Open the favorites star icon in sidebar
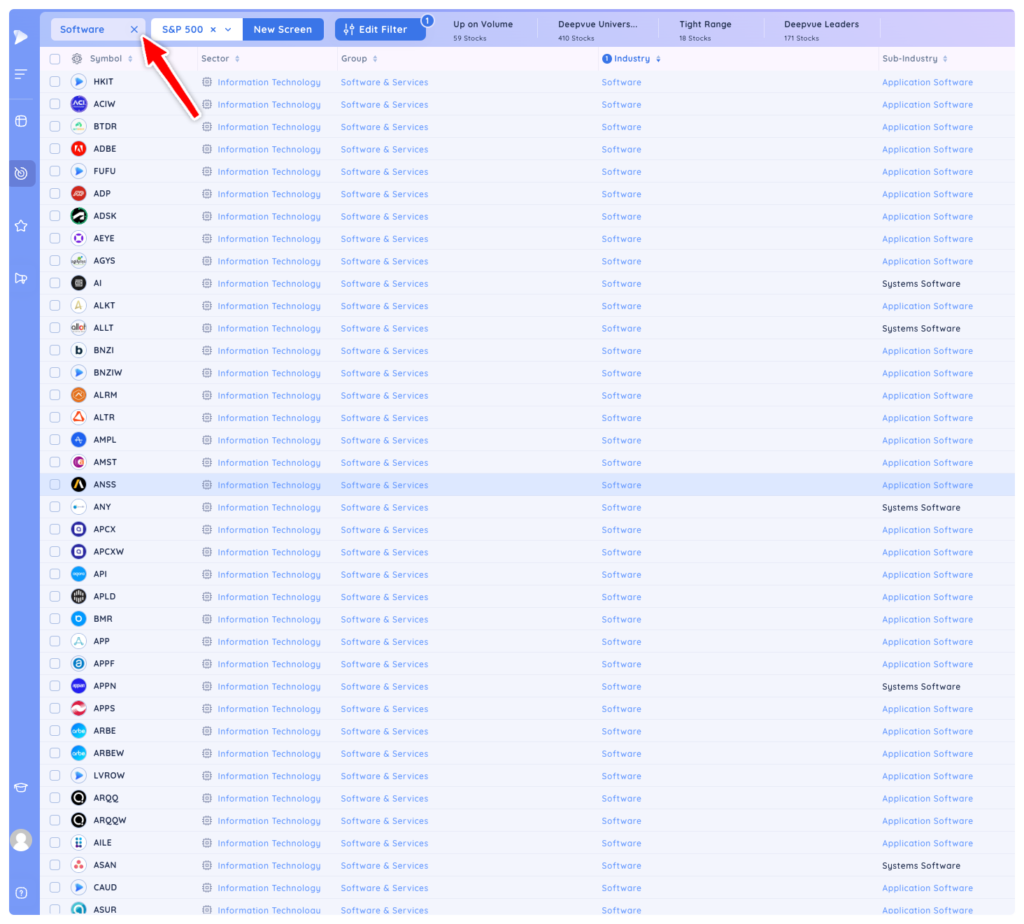 coord(21,226)
